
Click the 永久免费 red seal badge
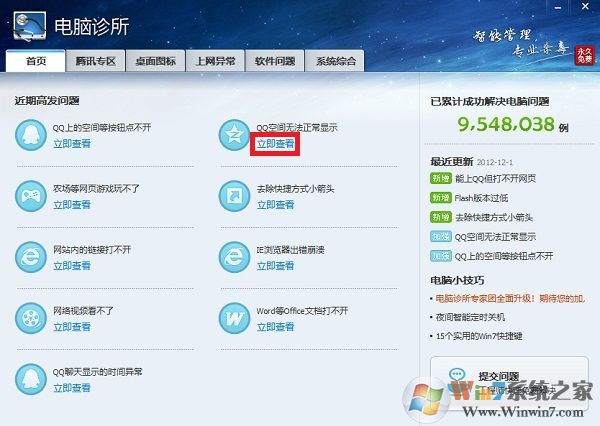(584, 56)
